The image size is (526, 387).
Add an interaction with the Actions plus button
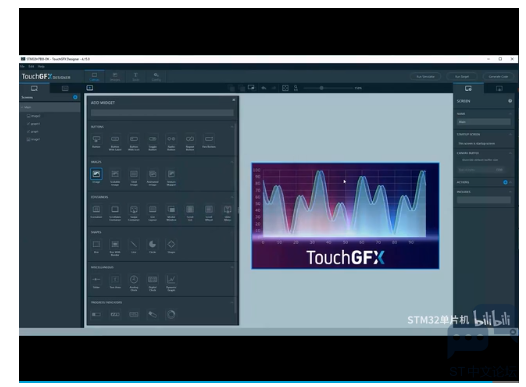point(505,182)
